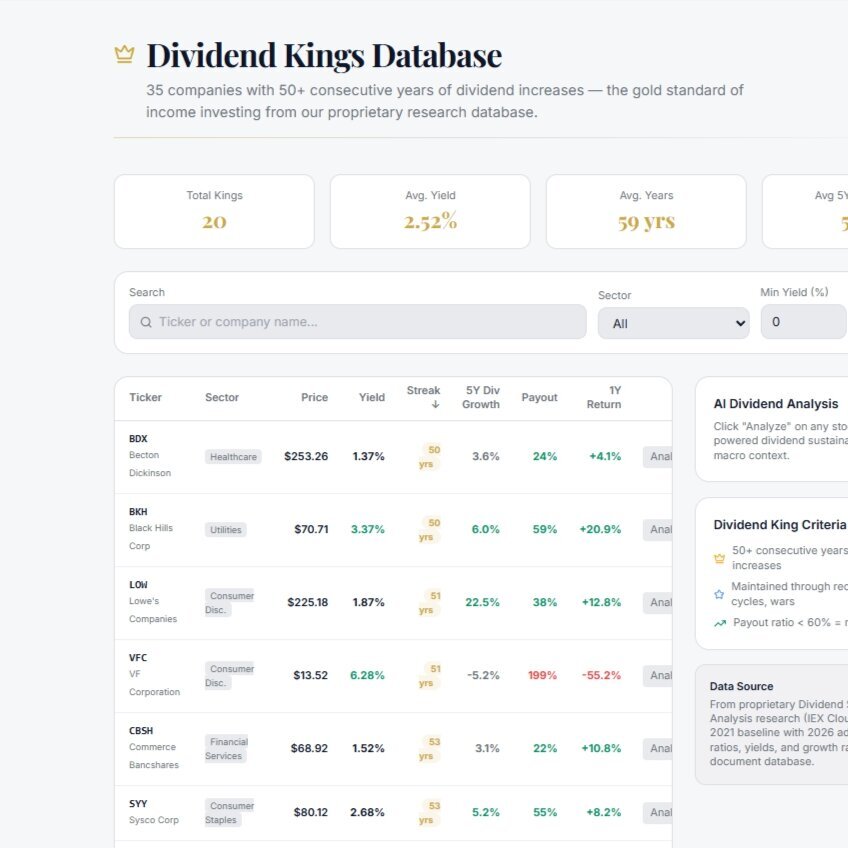Click the Consumer Staples sector tag

[229, 813]
